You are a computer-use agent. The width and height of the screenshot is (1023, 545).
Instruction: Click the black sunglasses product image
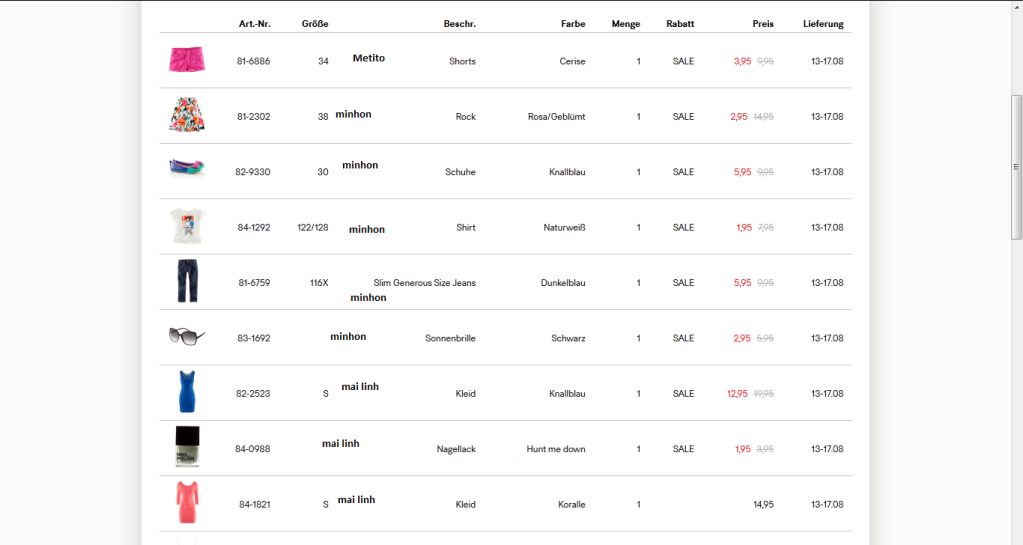[x=187, y=336]
